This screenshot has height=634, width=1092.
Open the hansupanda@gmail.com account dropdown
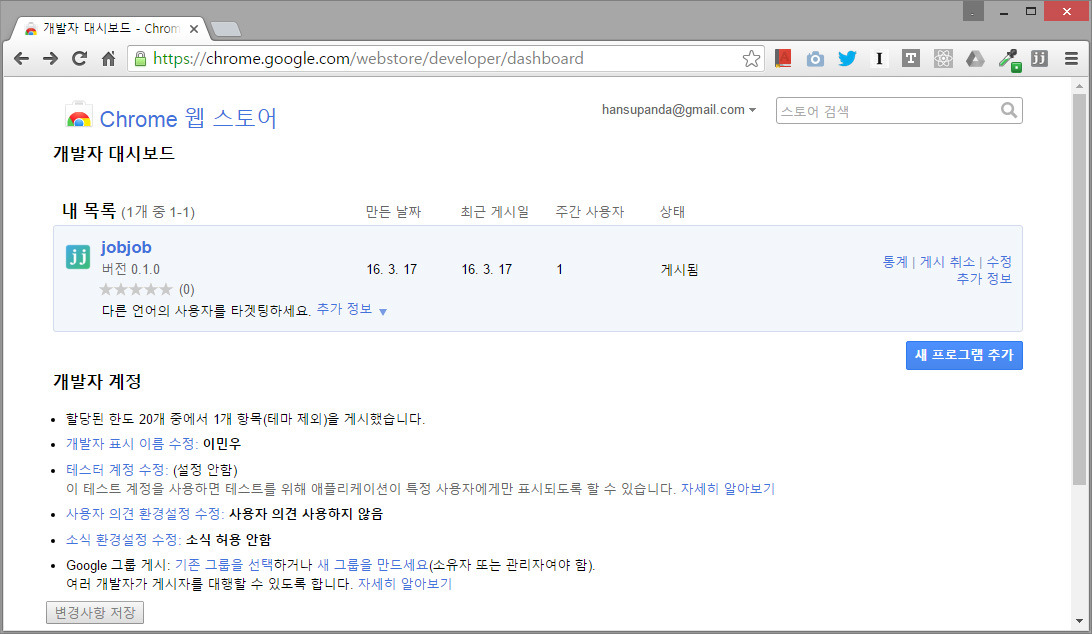[x=679, y=110]
